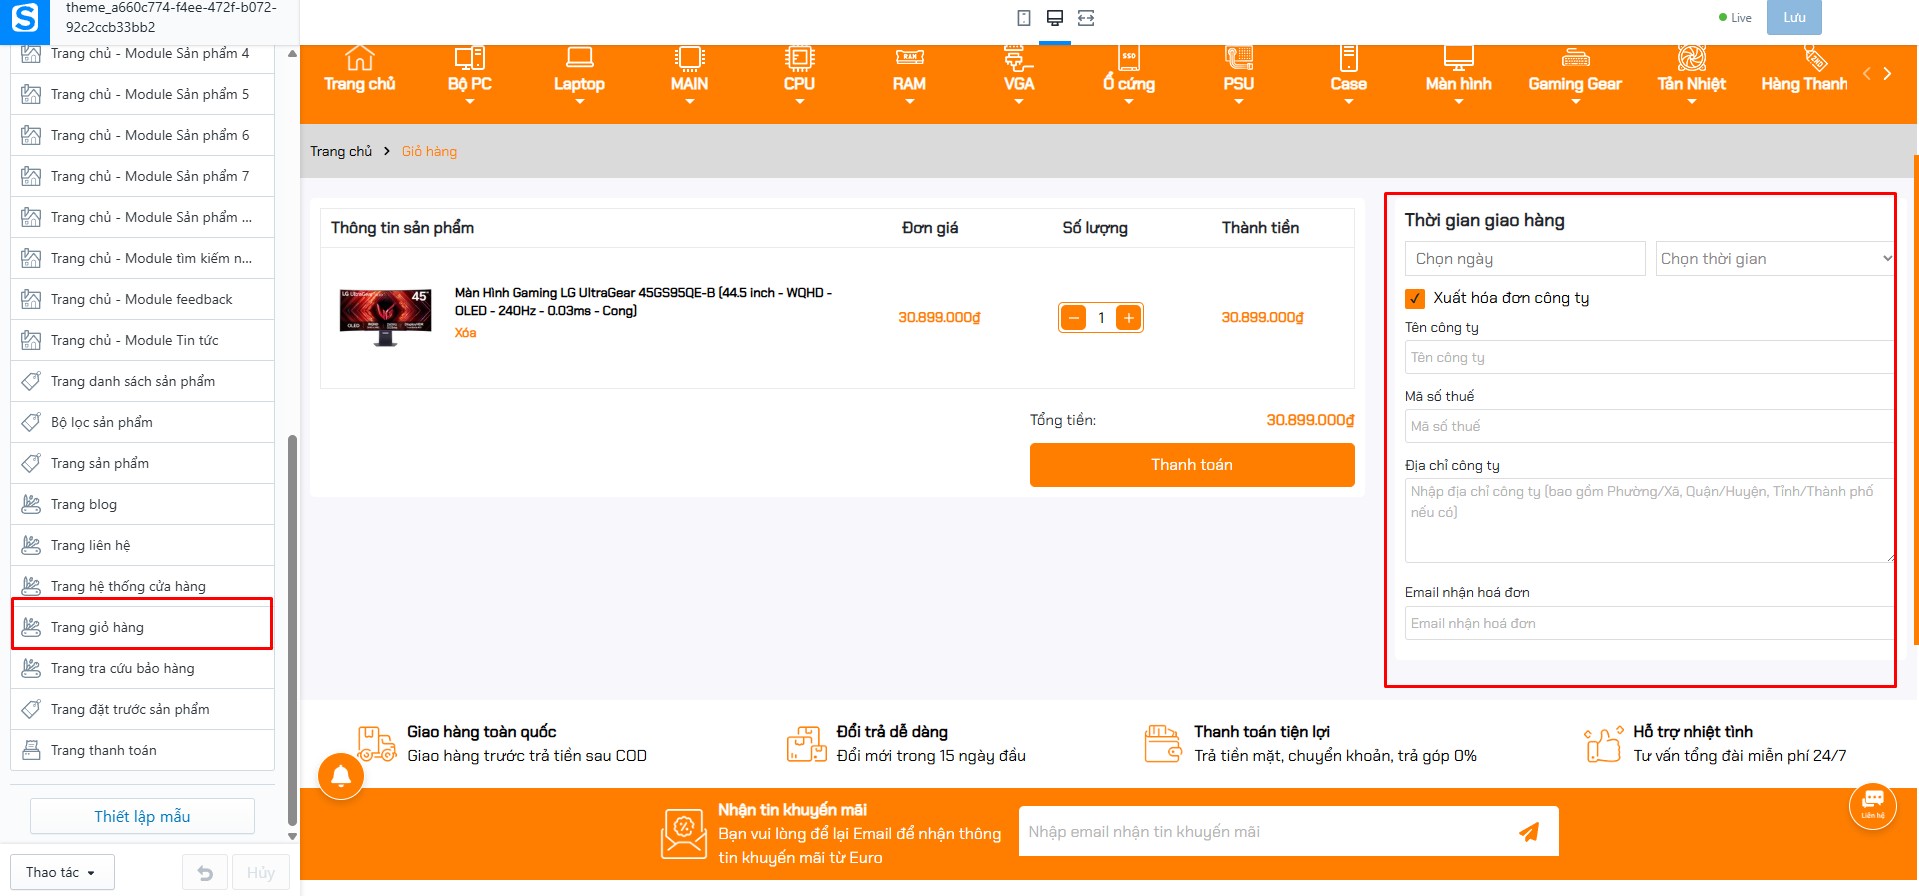Viewport: 1919px width, 896px height.
Task: Click the notification bell icon
Action: (x=341, y=776)
